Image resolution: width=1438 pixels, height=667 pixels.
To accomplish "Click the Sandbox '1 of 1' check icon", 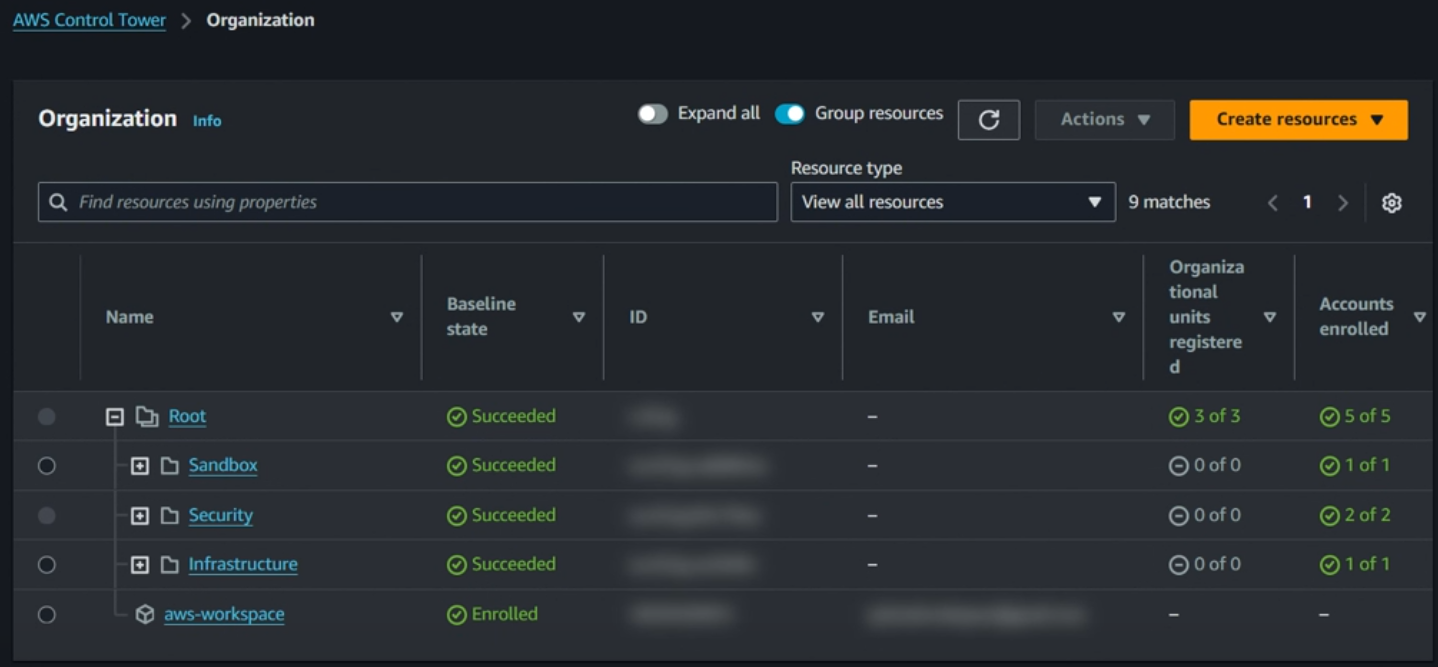I will pyautogui.click(x=1330, y=466).
